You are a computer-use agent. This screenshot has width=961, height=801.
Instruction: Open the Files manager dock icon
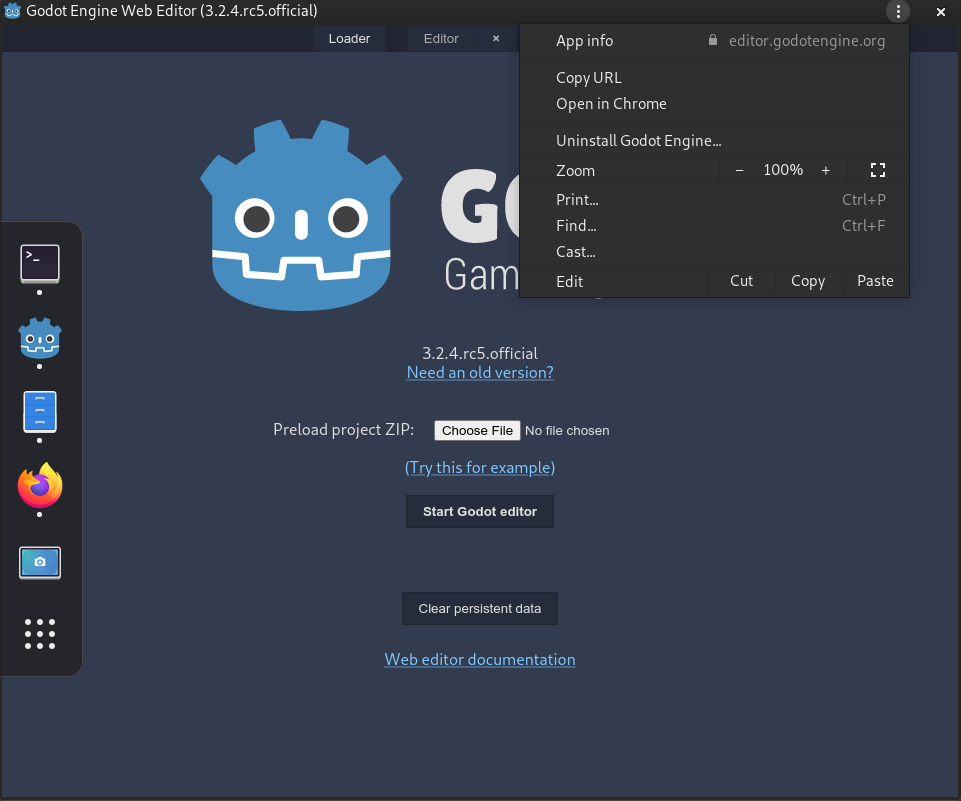coord(40,412)
